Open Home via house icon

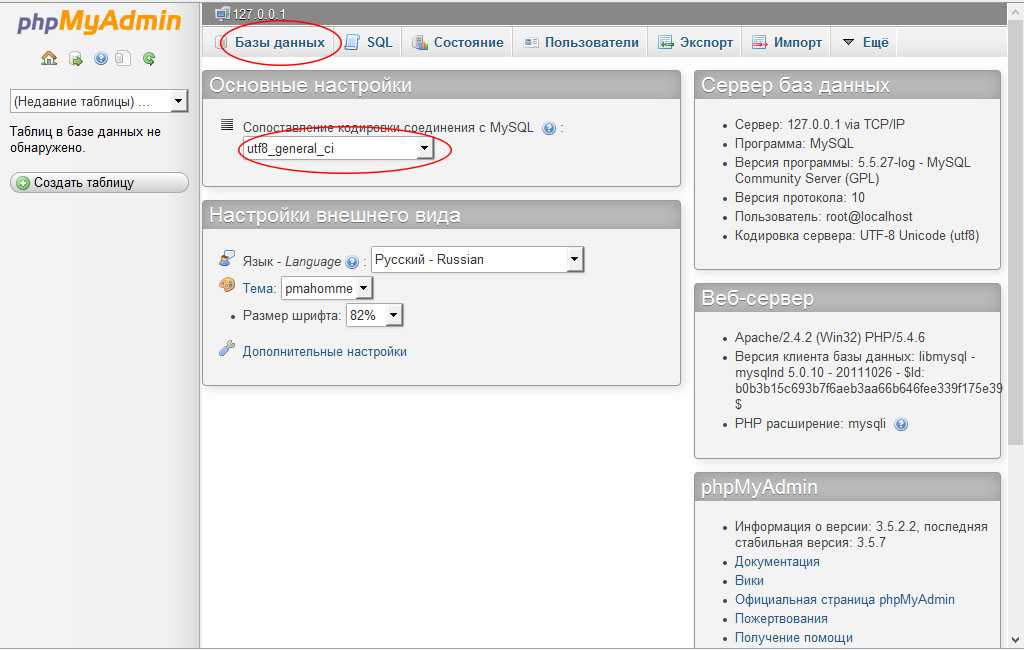[x=49, y=59]
